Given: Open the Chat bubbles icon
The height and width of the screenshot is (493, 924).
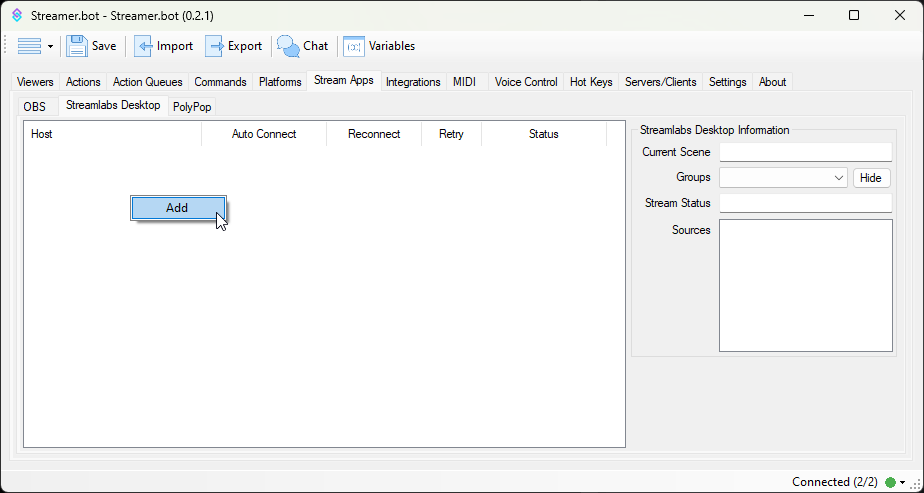Looking at the screenshot, I should coord(288,46).
